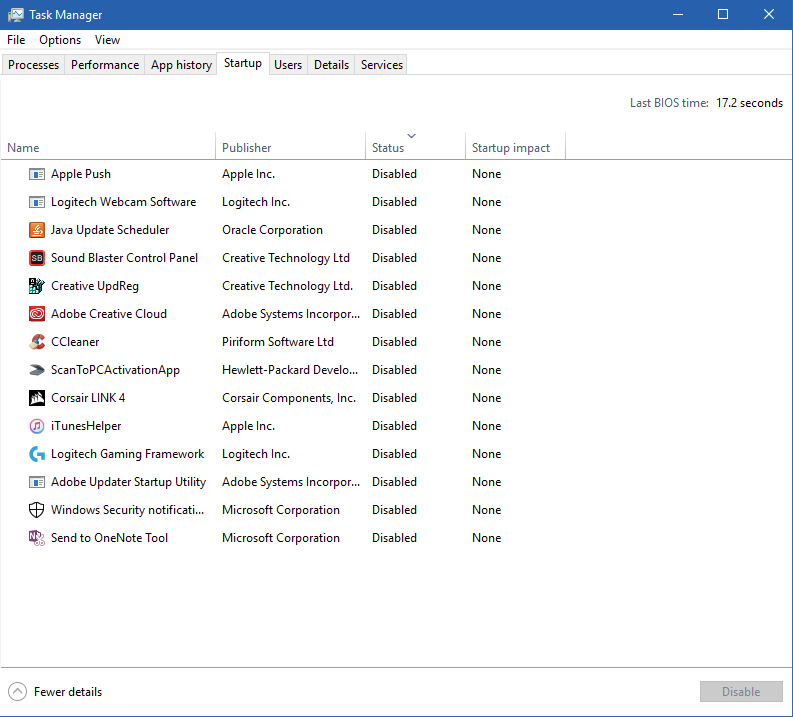Screen dimensions: 793x717
Task: Open the View menu
Action: point(107,40)
